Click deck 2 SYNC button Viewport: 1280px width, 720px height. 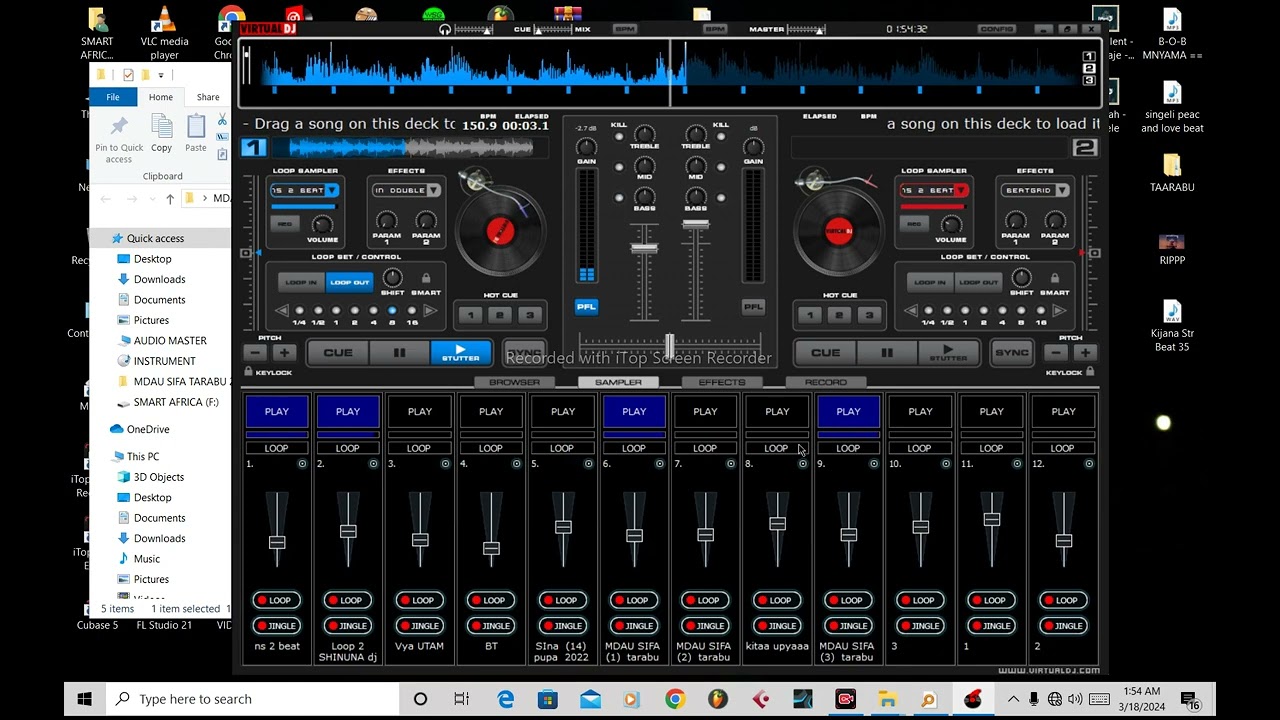(1011, 352)
